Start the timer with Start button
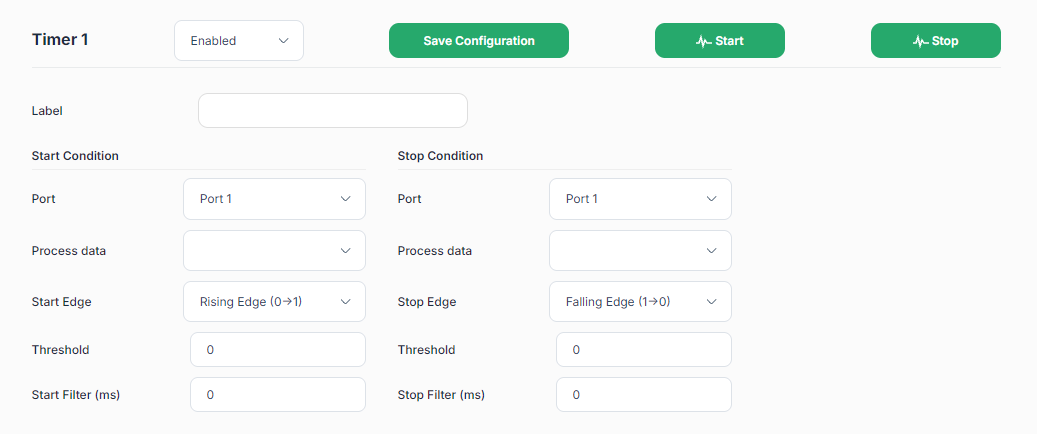 (720, 40)
